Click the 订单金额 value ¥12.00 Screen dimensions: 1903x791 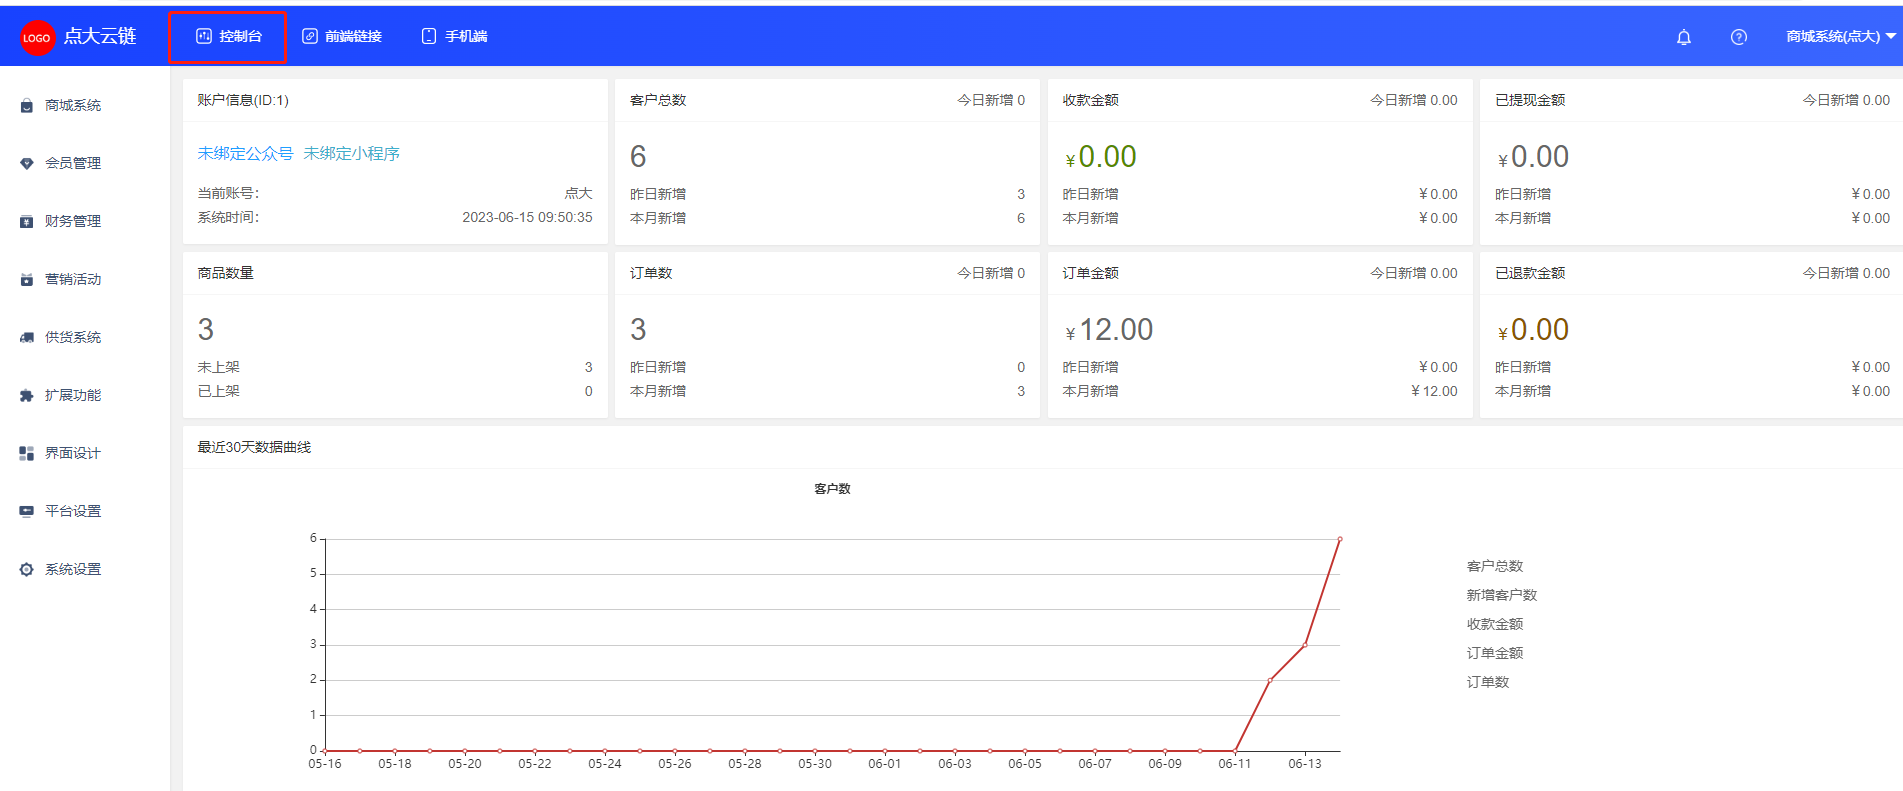(1108, 330)
